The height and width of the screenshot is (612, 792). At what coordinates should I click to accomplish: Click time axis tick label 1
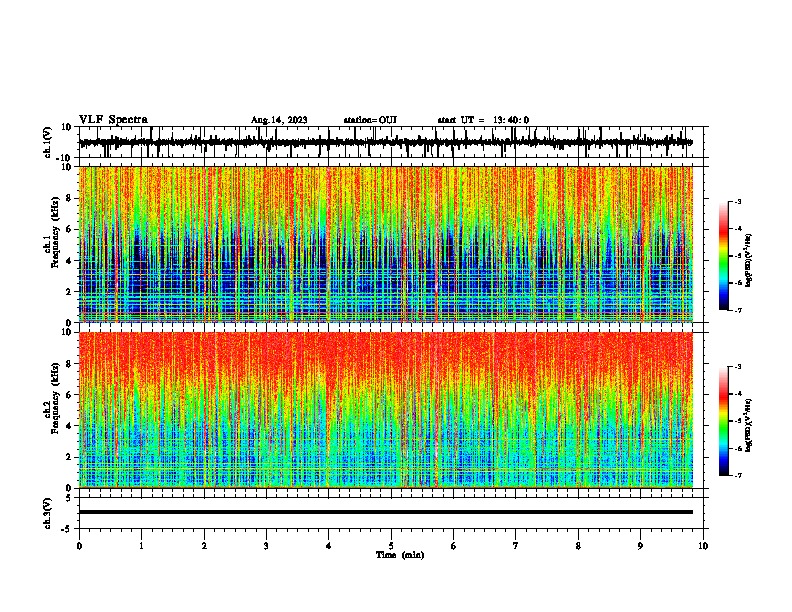pyautogui.click(x=141, y=546)
